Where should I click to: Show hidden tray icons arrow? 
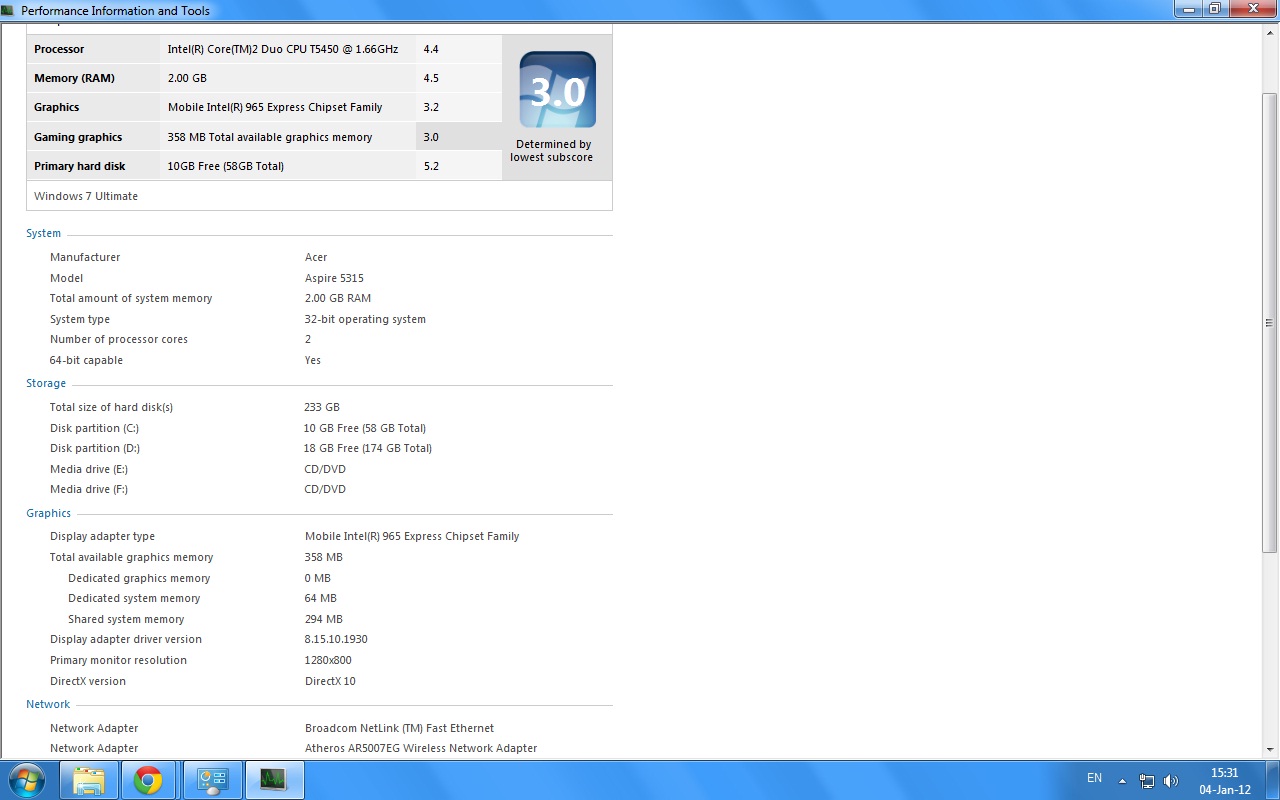[1122, 781]
